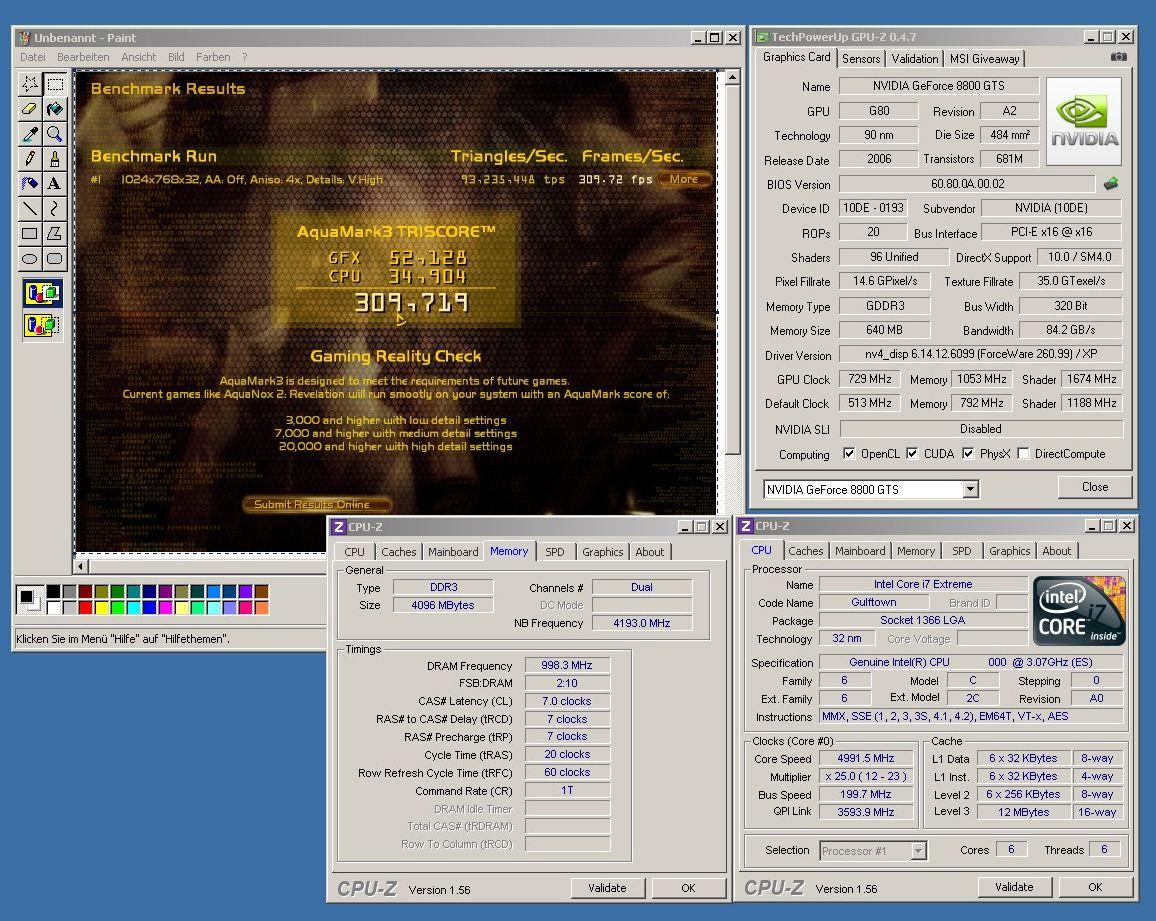Pick the yellow color swatch in Paint palette
This screenshot has height=921, width=1156.
pyautogui.click(x=102, y=608)
